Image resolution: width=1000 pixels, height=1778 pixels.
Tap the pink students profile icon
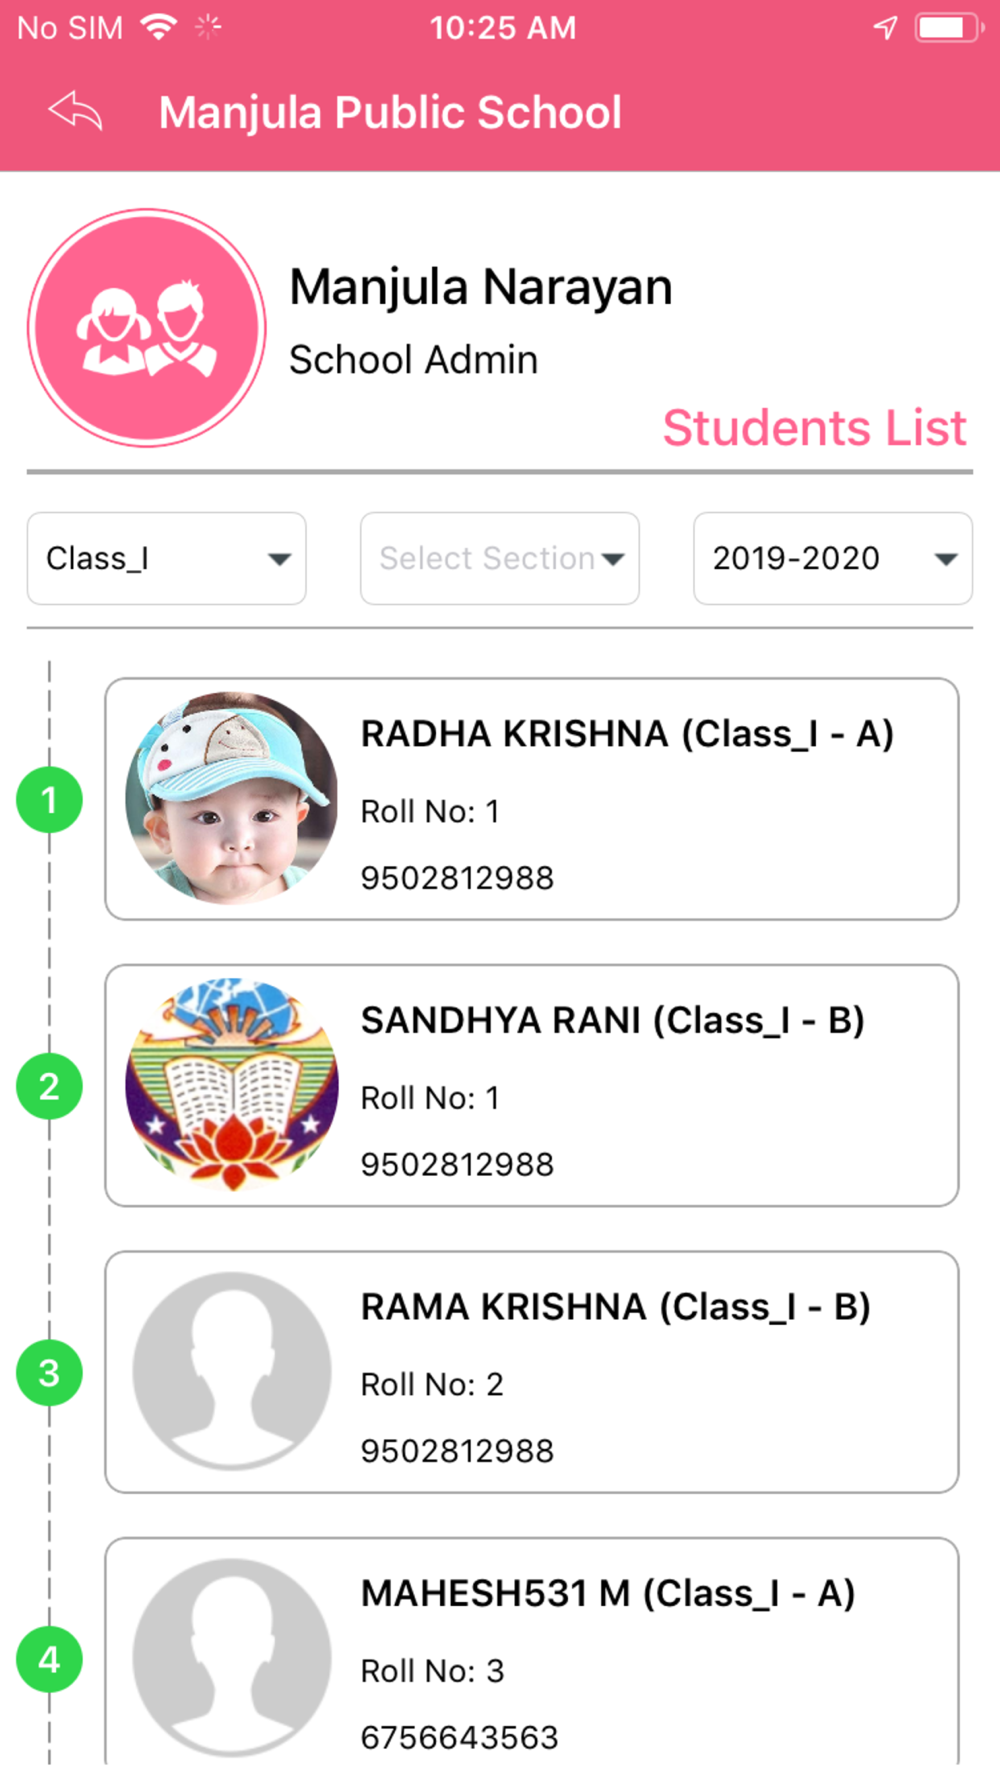tap(147, 328)
